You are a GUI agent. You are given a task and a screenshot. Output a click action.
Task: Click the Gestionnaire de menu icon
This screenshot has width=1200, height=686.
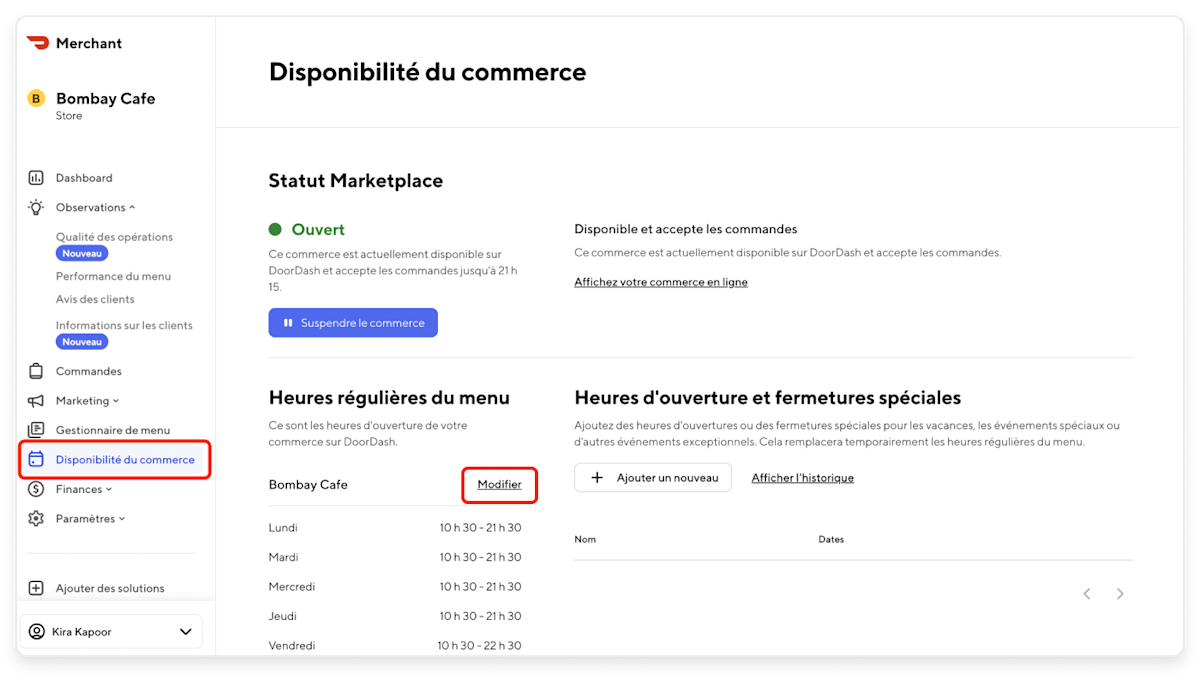[x=36, y=430]
